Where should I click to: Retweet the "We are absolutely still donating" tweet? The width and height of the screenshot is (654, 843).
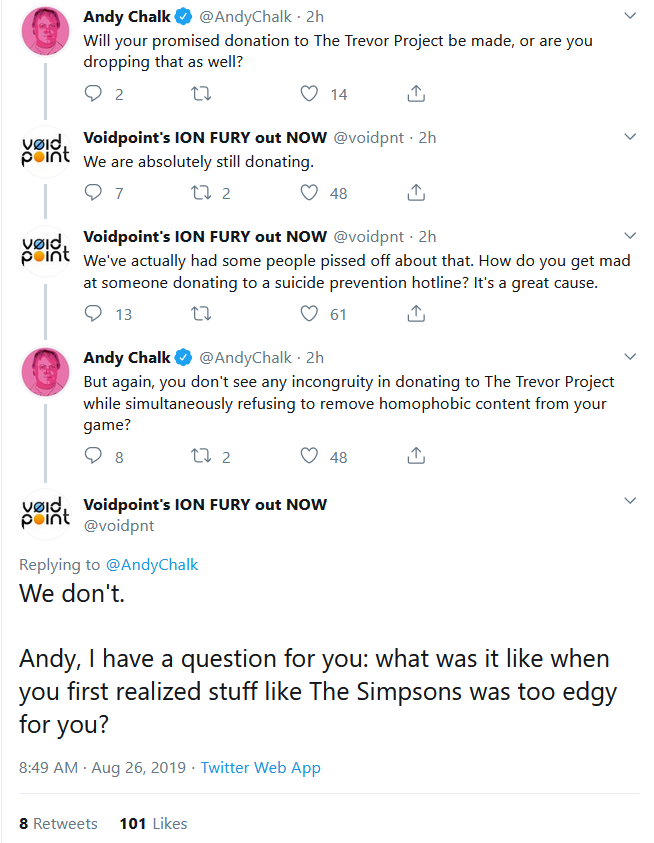201,193
